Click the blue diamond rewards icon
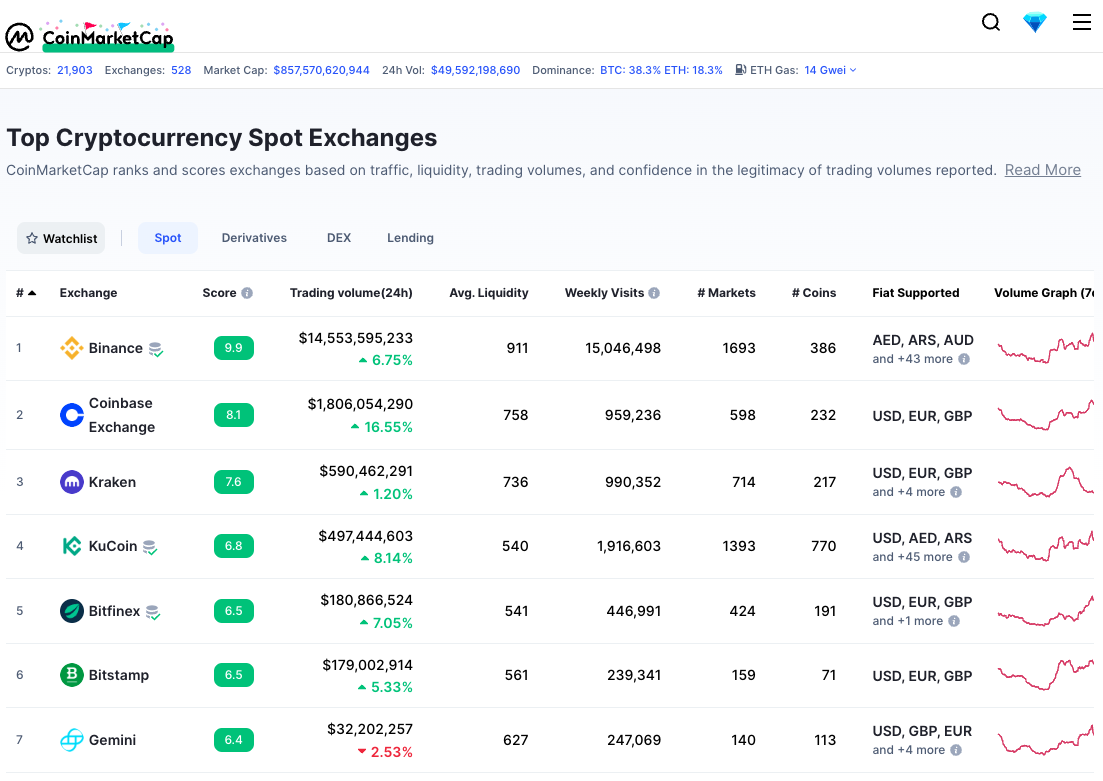Screen dimensions: 1103x781 pos(1035,22)
